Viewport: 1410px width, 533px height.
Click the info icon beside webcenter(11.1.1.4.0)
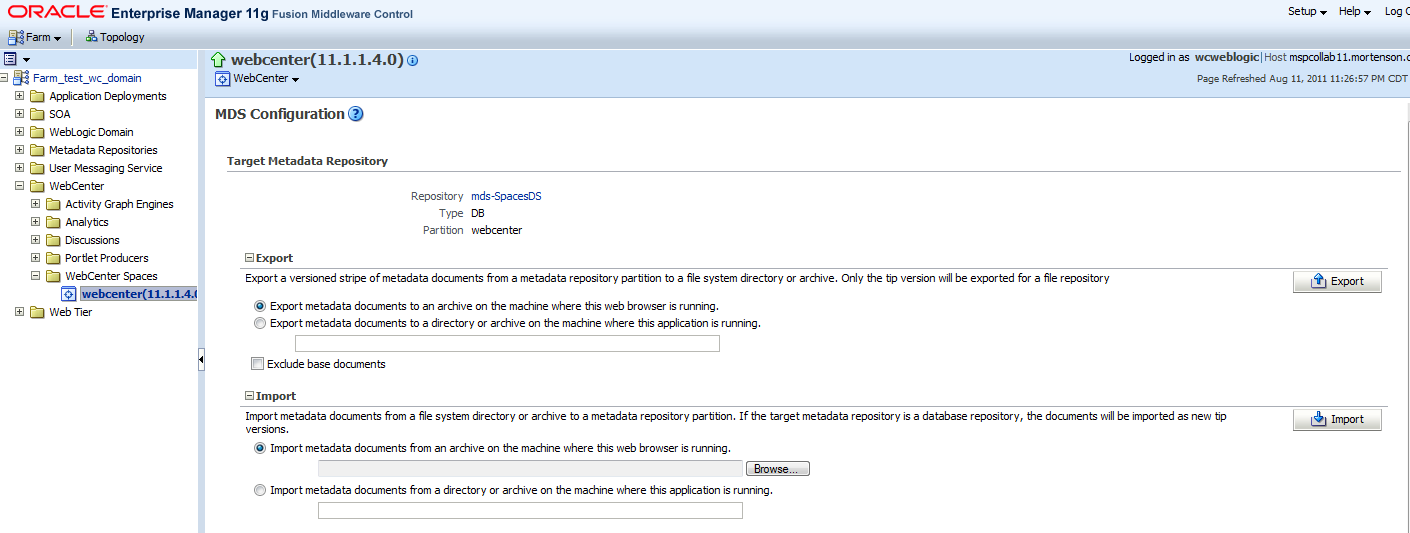point(413,60)
